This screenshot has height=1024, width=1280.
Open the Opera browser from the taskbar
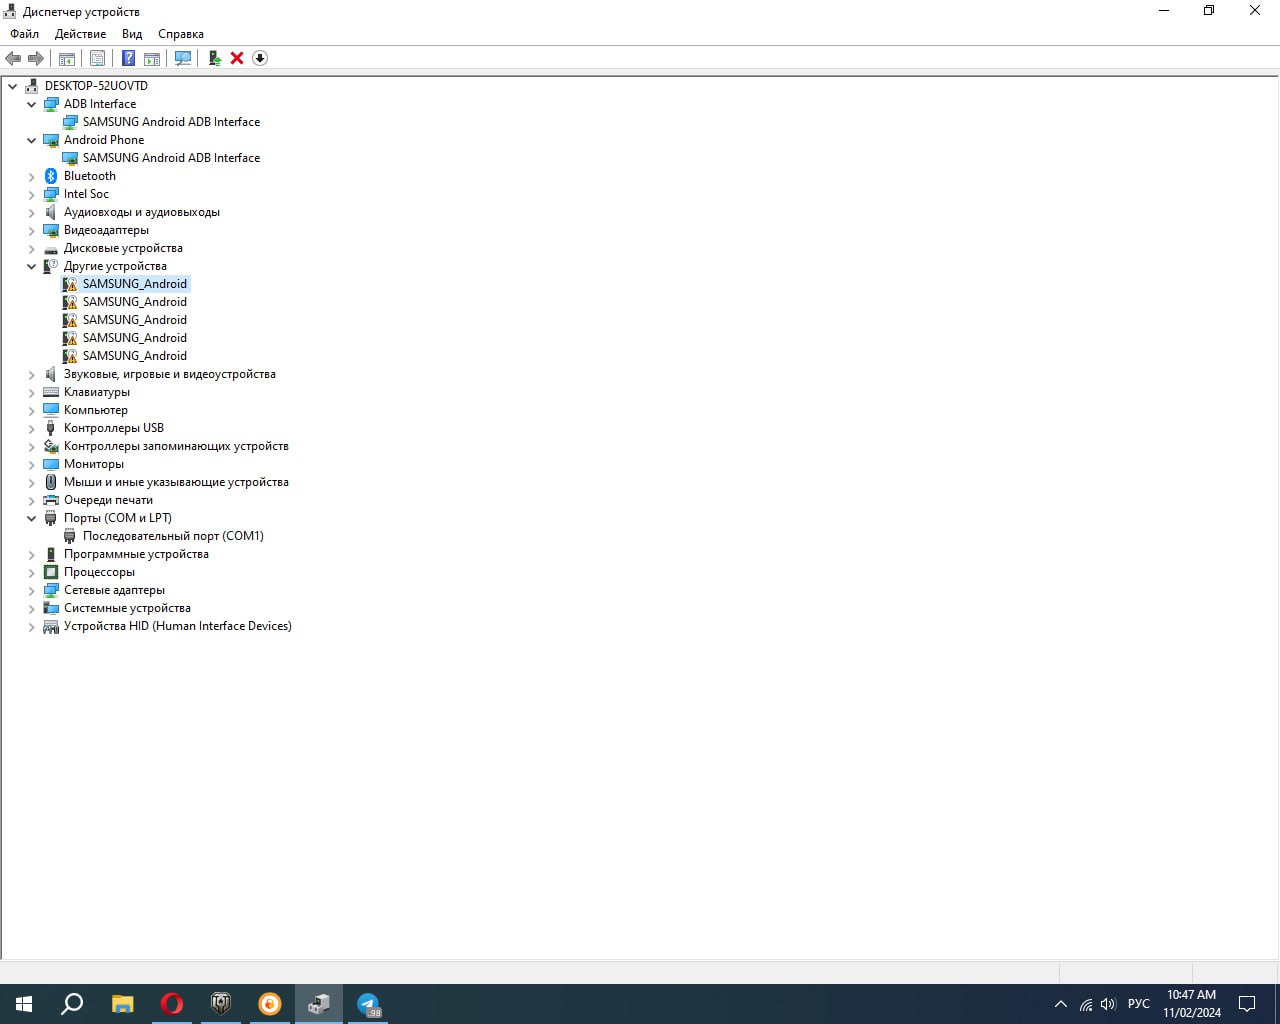(172, 1004)
